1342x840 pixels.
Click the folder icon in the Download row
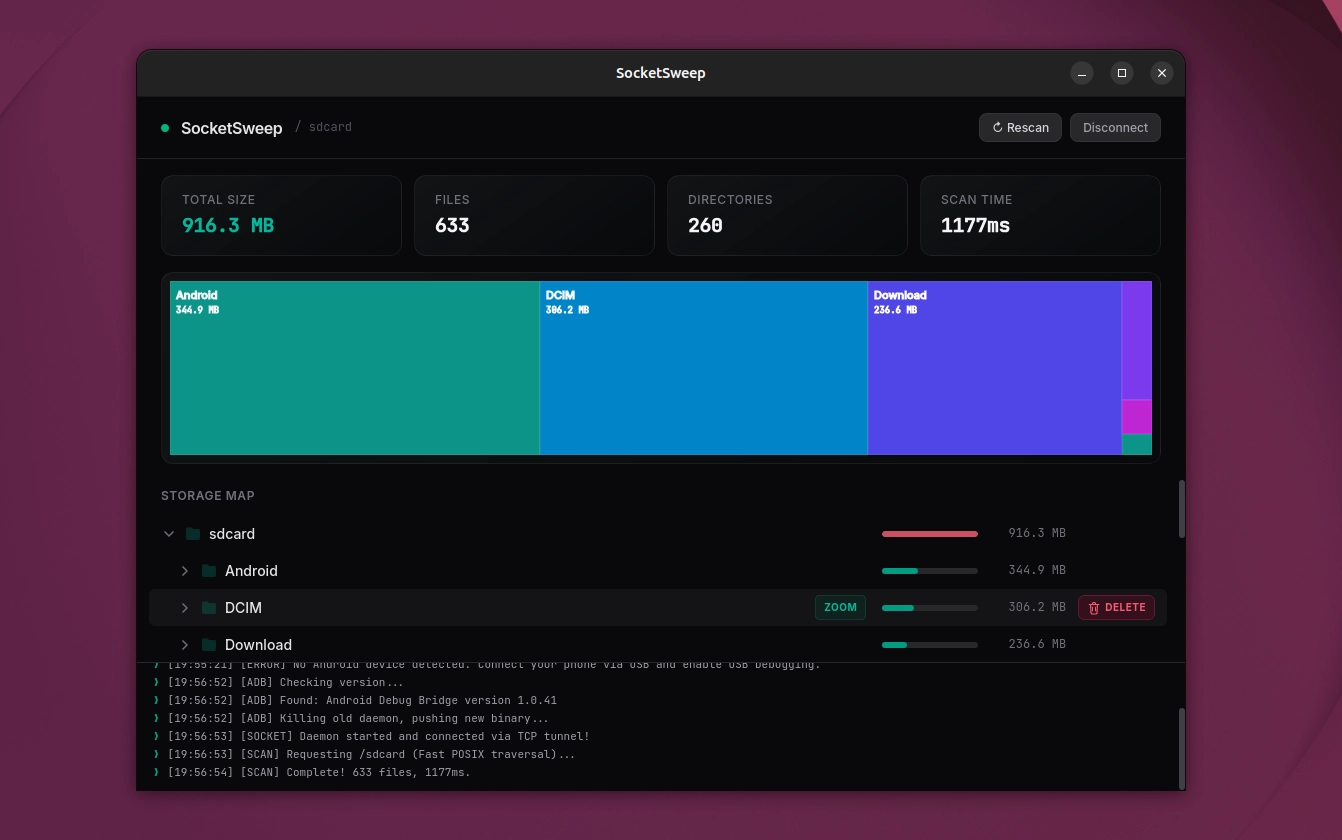(x=209, y=645)
